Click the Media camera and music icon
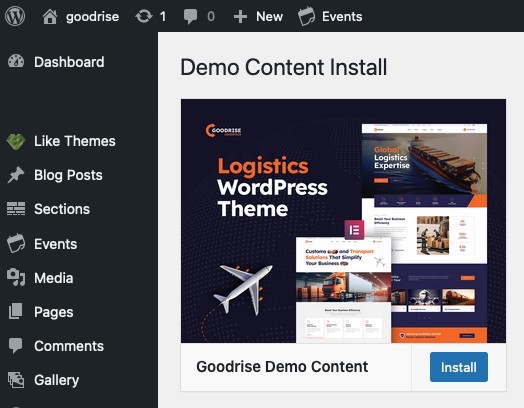The image size is (524, 408). coord(16,277)
